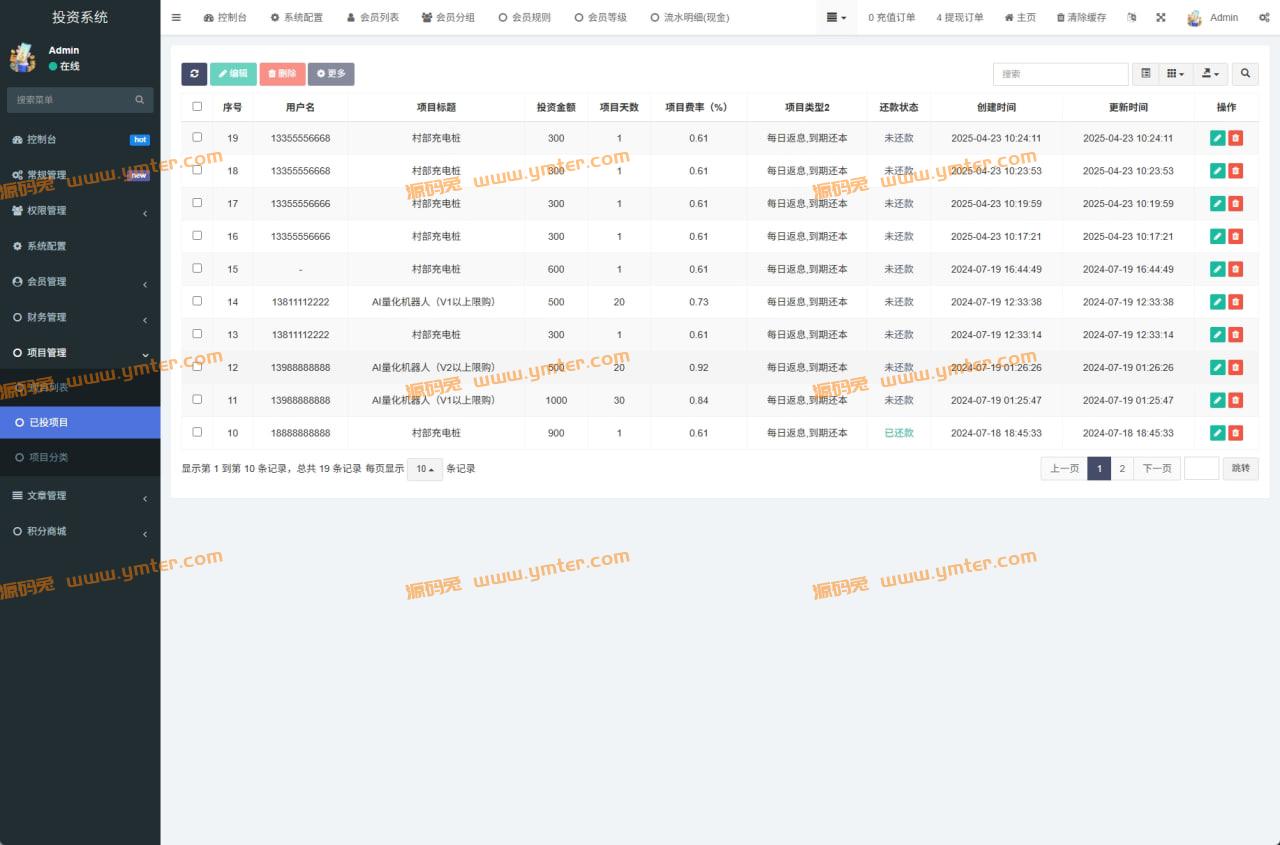Switch to the 会员等级 tab

(600, 17)
